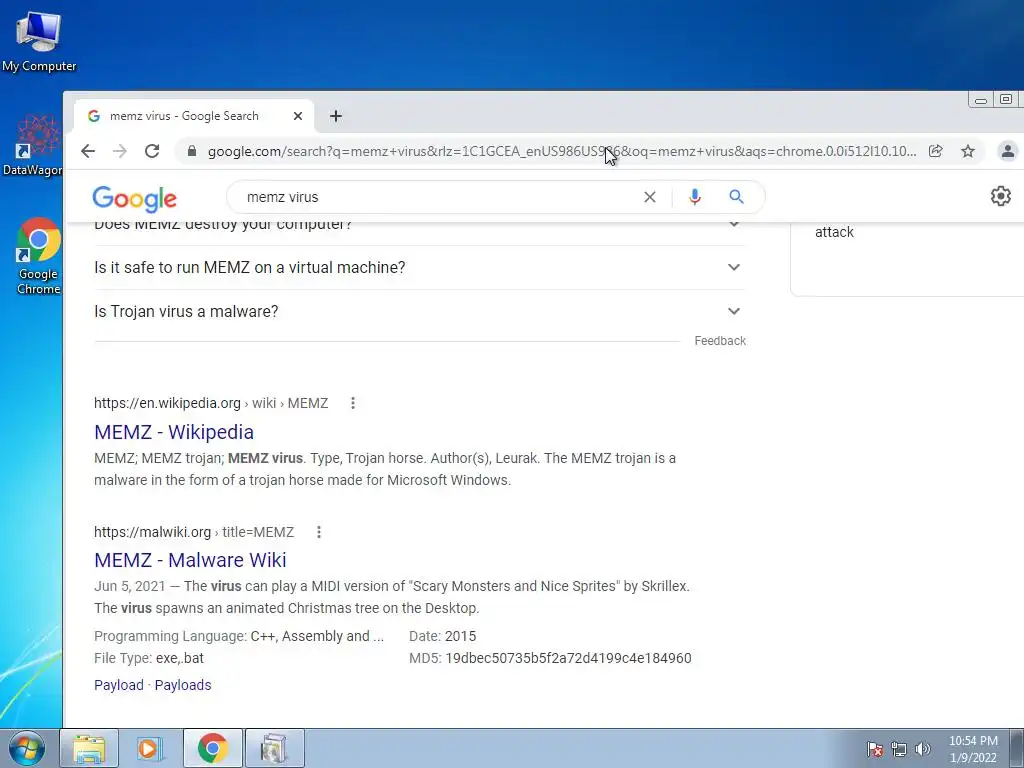Open the Chrome profile avatar menu
The height and width of the screenshot is (768, 1024).
pyautogui.click(x=1008, y=152)
